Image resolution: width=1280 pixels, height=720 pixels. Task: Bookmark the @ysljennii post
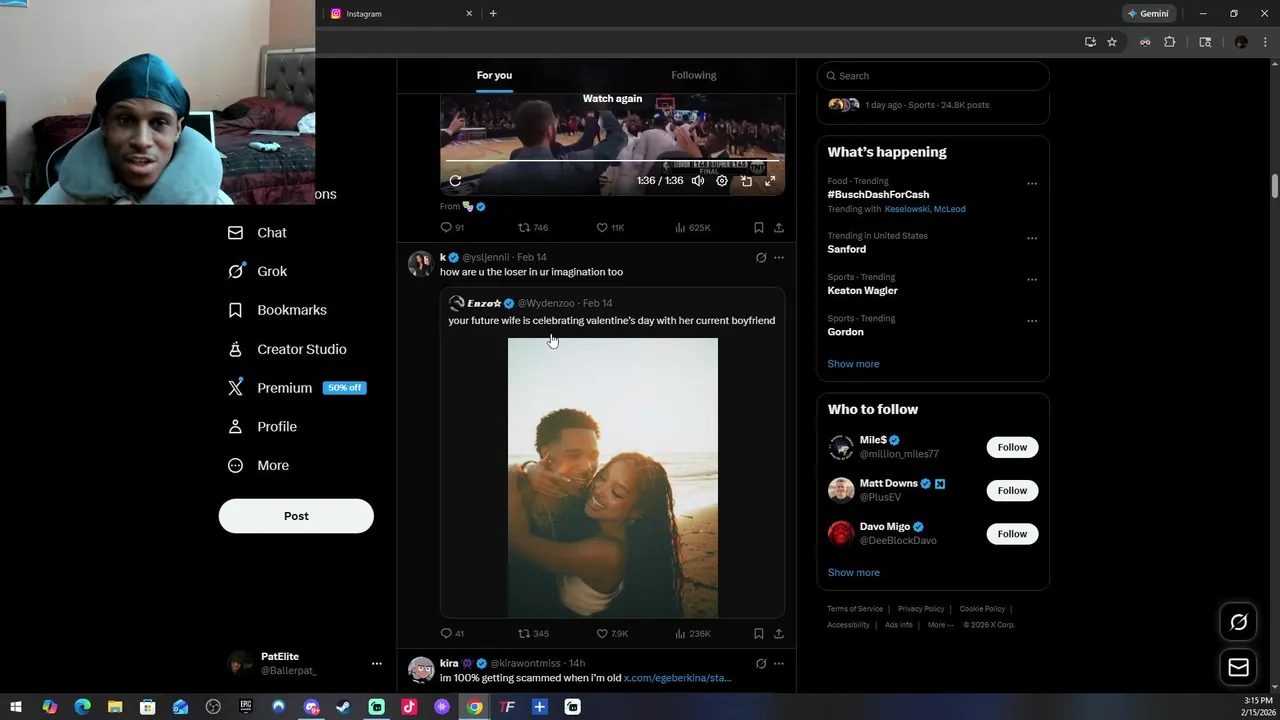coord(759,633)
